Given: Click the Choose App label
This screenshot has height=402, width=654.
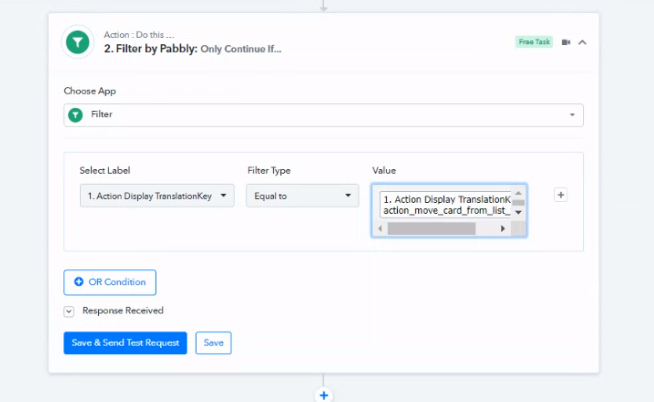Looking at the screenshot, I should pos(90,91).
